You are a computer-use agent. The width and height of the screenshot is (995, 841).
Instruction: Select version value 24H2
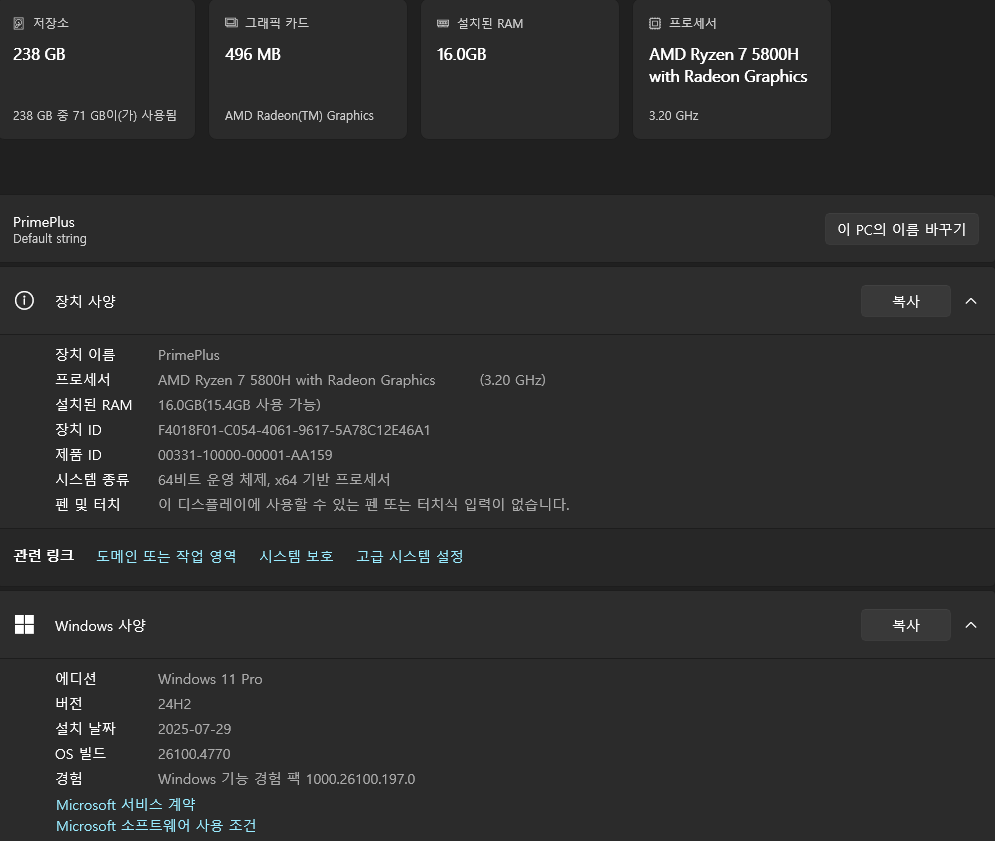tap(175, 704)
